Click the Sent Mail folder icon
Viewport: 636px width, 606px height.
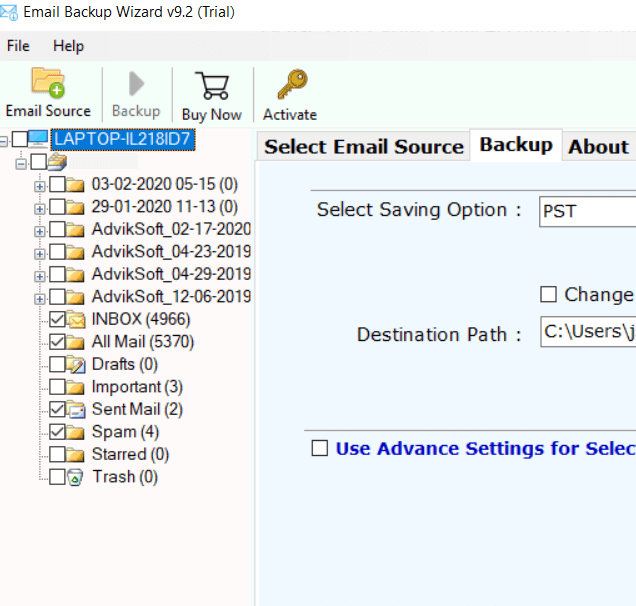76,409
